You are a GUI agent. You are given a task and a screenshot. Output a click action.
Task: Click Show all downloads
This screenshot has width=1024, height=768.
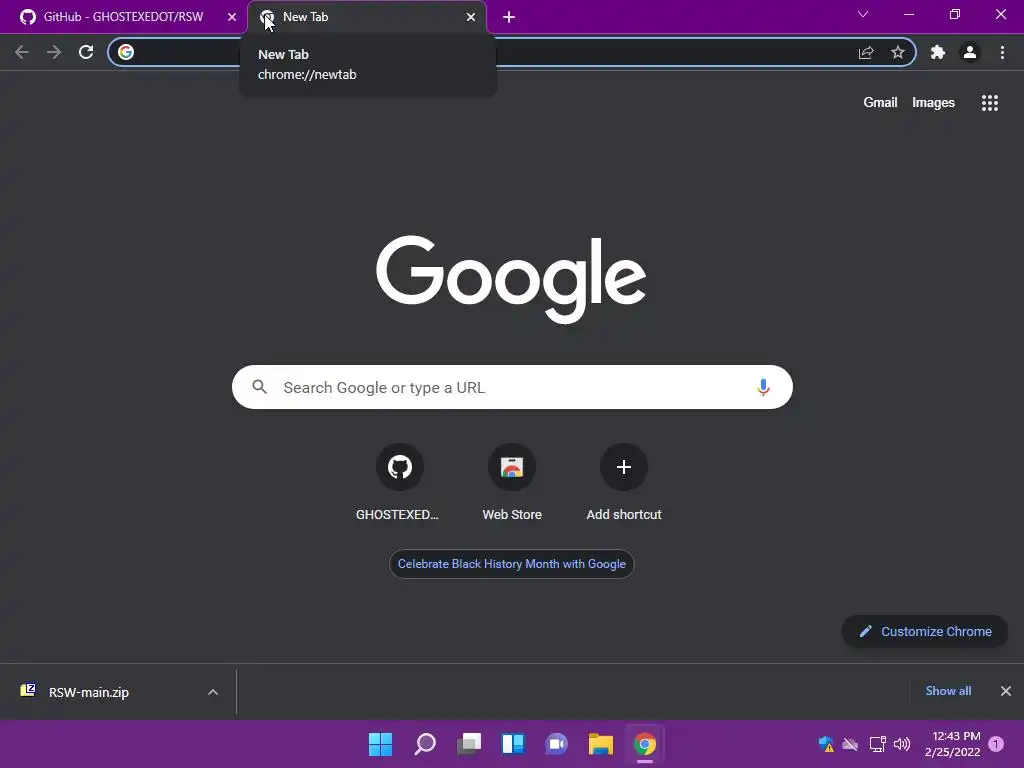point(948,691)
